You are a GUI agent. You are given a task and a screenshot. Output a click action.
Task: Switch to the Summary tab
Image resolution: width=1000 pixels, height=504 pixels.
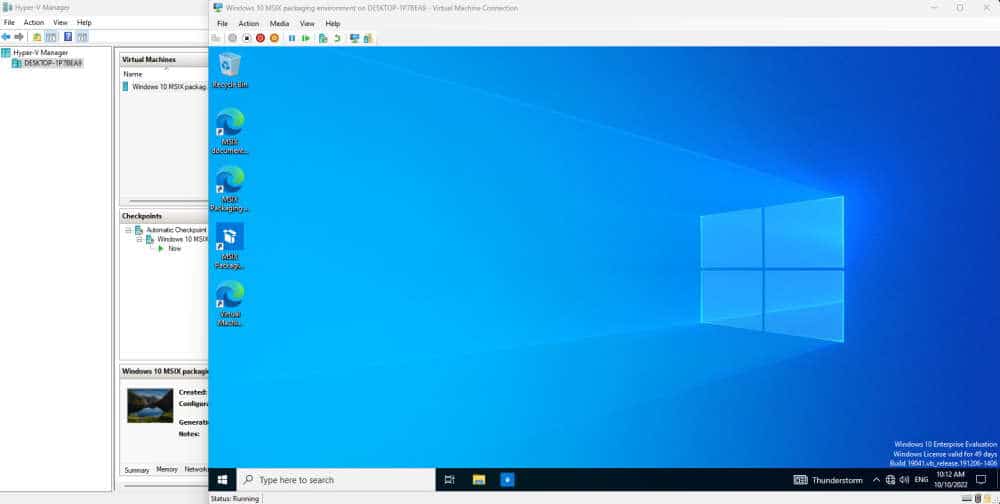136,470
